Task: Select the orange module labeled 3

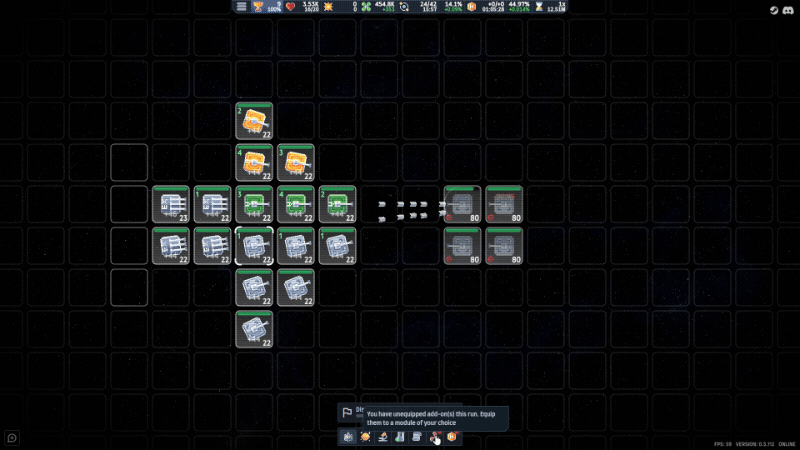Action: (x=296, y=163)
